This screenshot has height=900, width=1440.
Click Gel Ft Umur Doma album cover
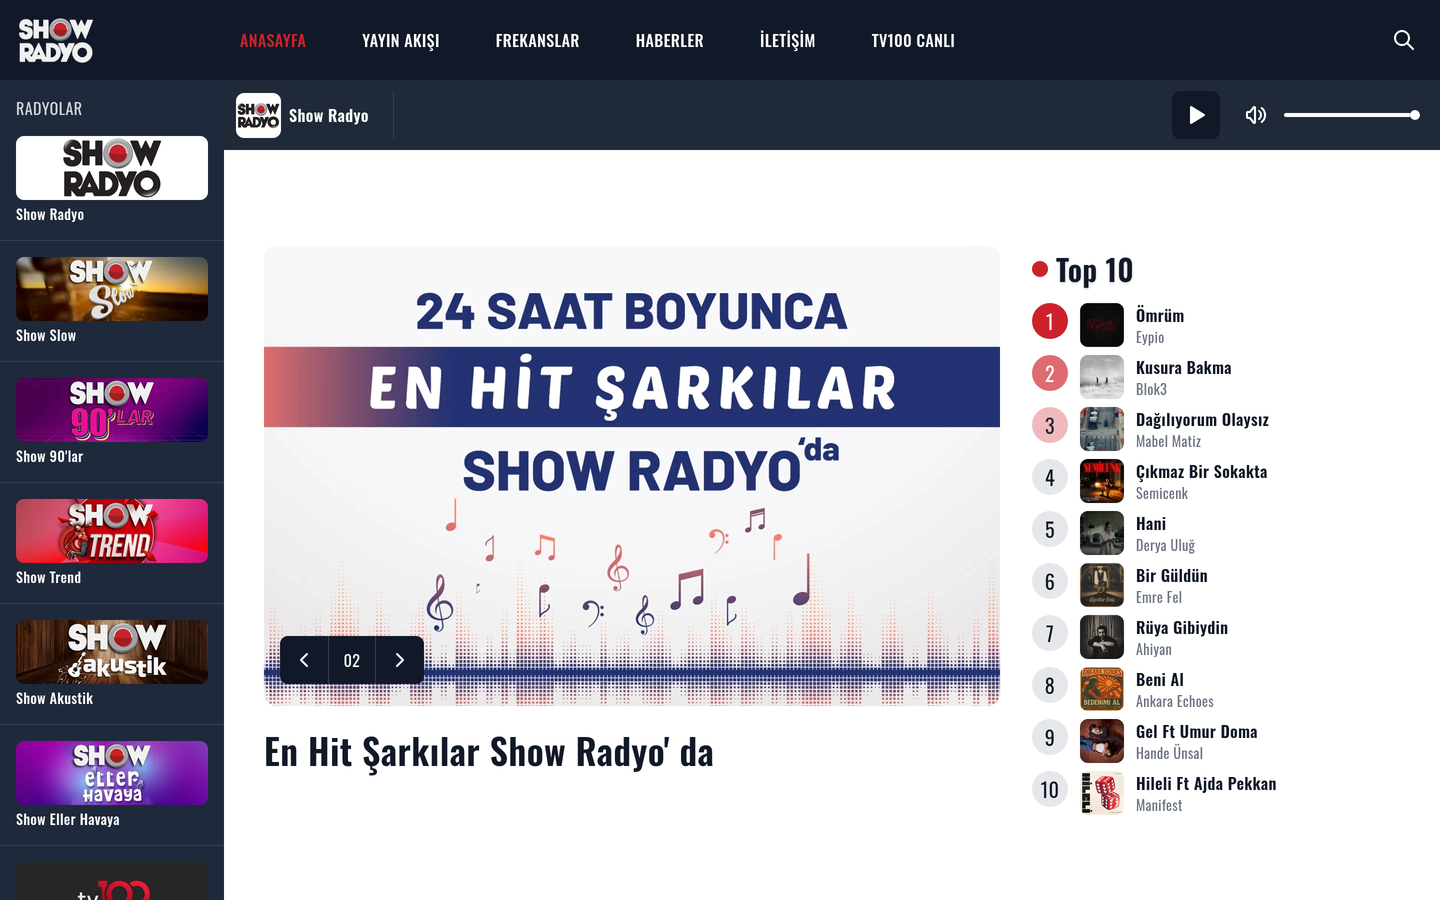(1102, 741)
